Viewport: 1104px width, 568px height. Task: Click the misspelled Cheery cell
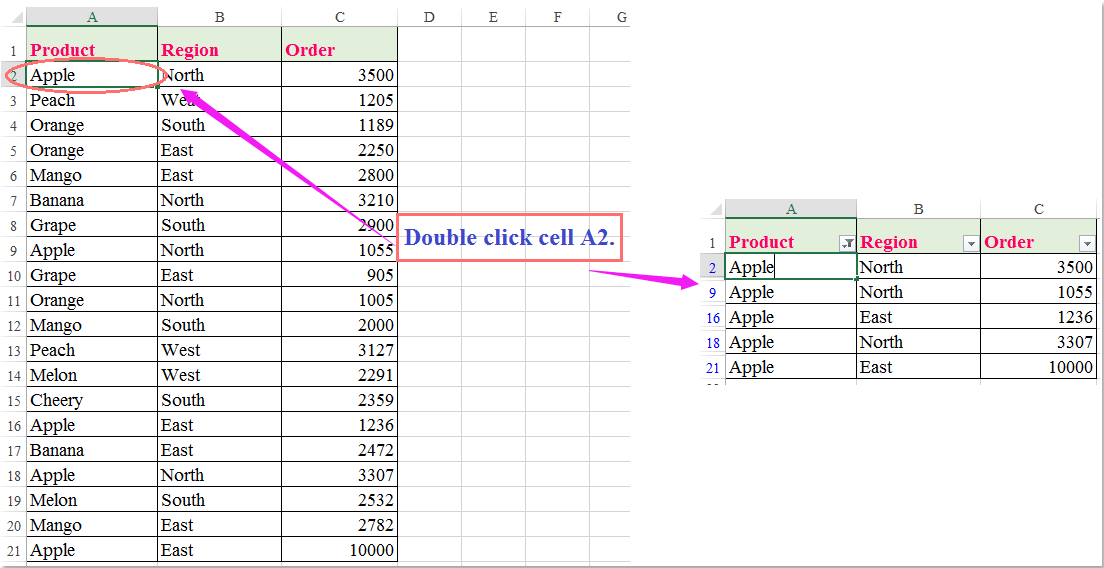[91, 400]
